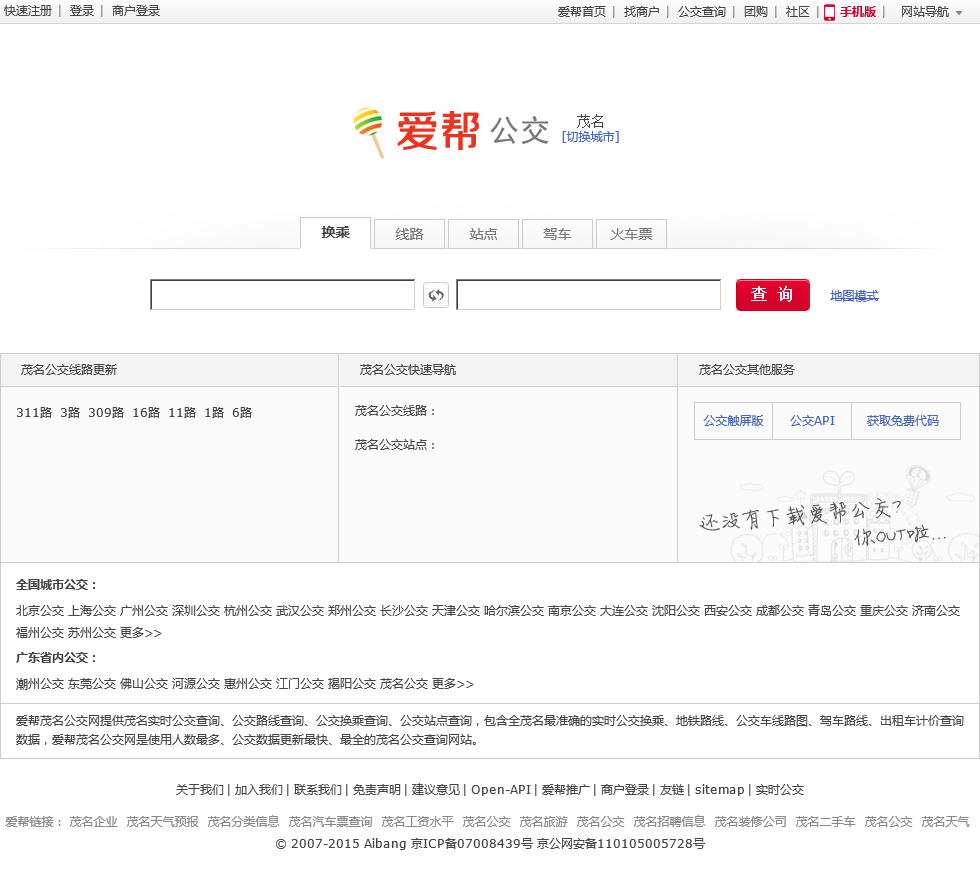Open 潮州公交 province link
980x891 pixels.
pos(40,684)
